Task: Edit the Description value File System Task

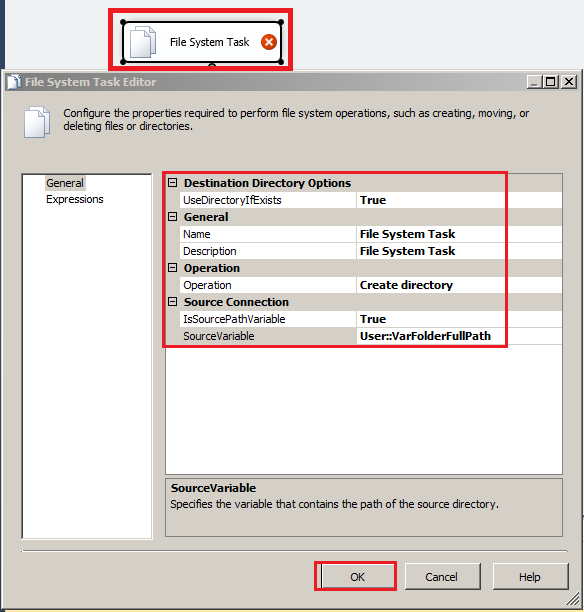Action: [x=459, y=251]
